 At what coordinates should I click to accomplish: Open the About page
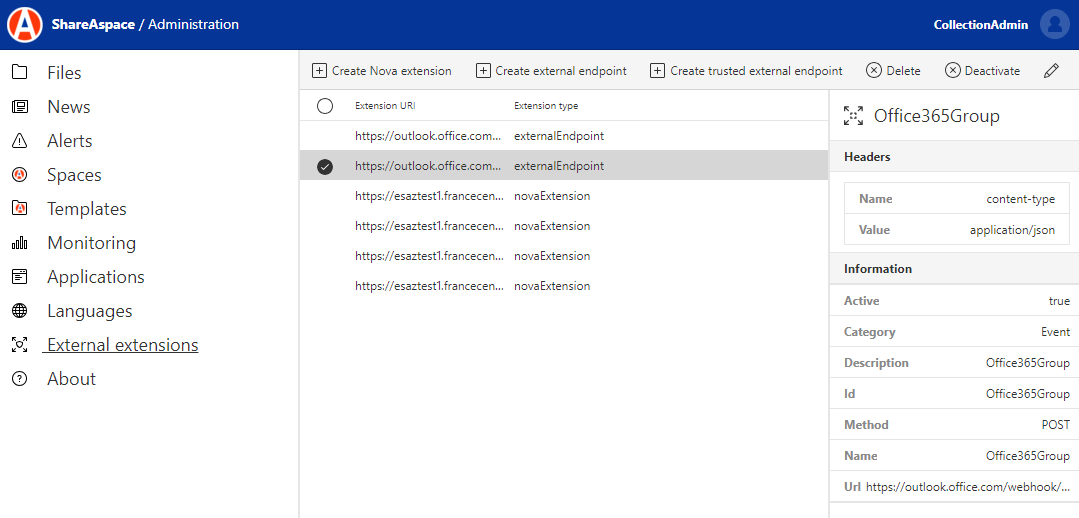(x=72, y=379)
